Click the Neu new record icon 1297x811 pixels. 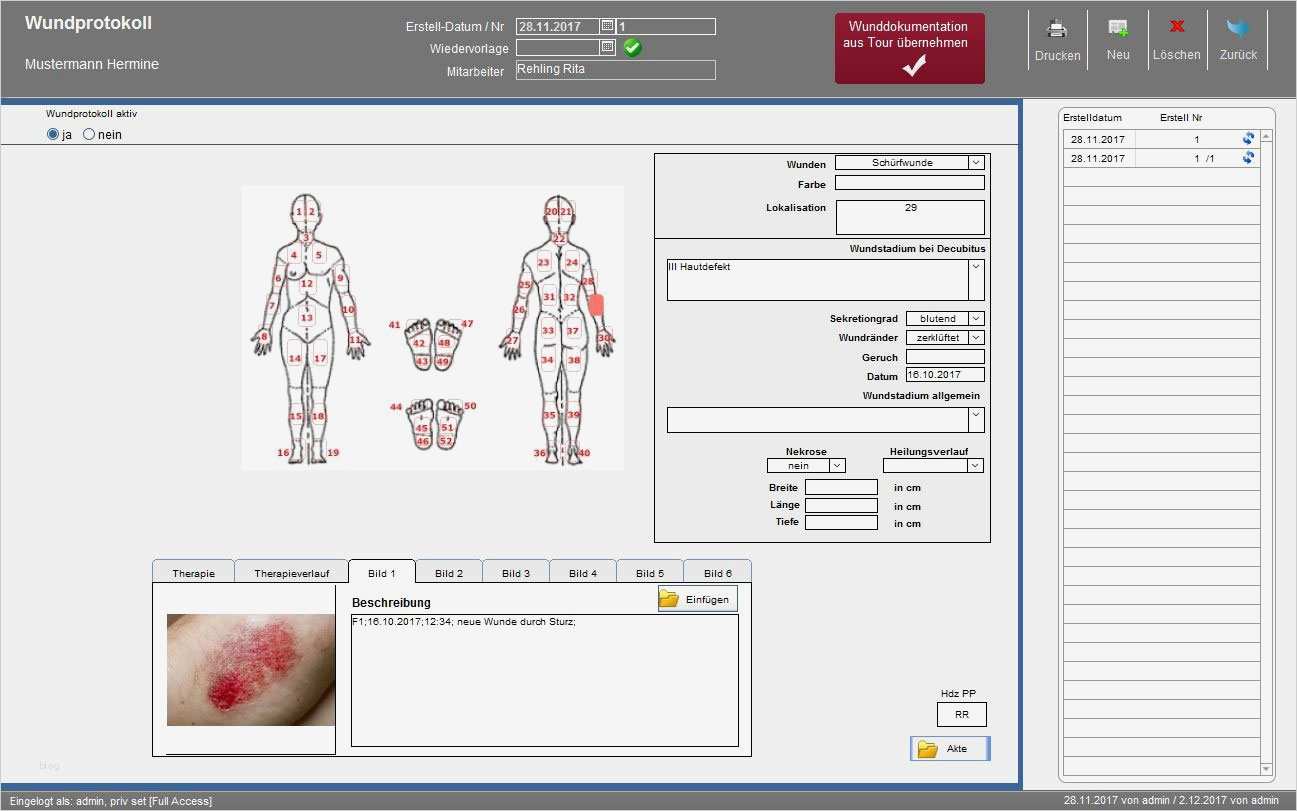click(x=1118, y=30)
